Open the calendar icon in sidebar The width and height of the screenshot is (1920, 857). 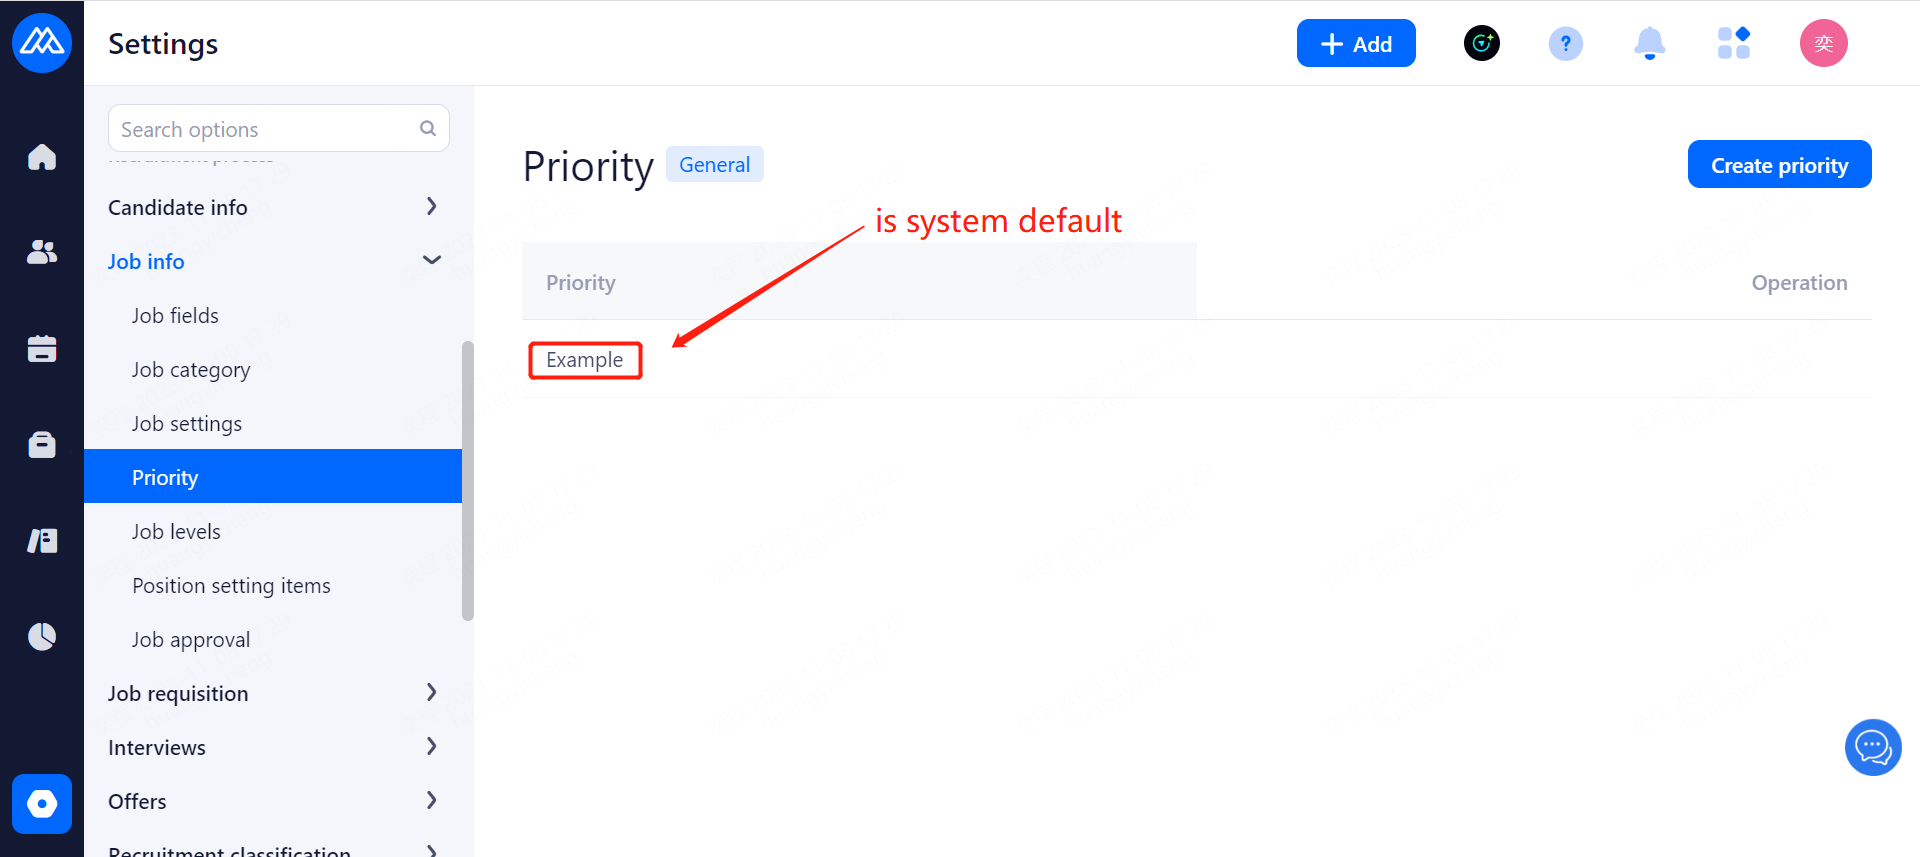coord(42,348)
